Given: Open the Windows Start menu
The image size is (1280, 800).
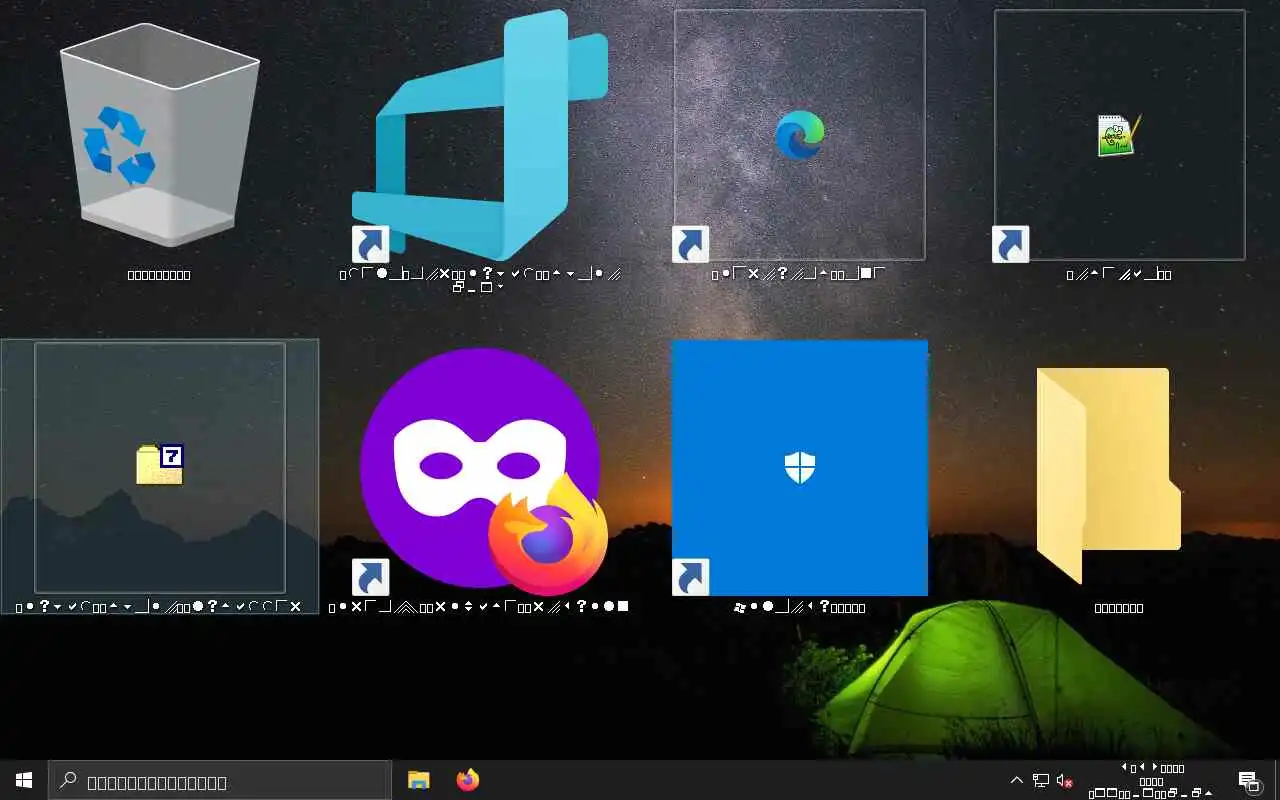Looking at the screenshot, I should 24,780.
